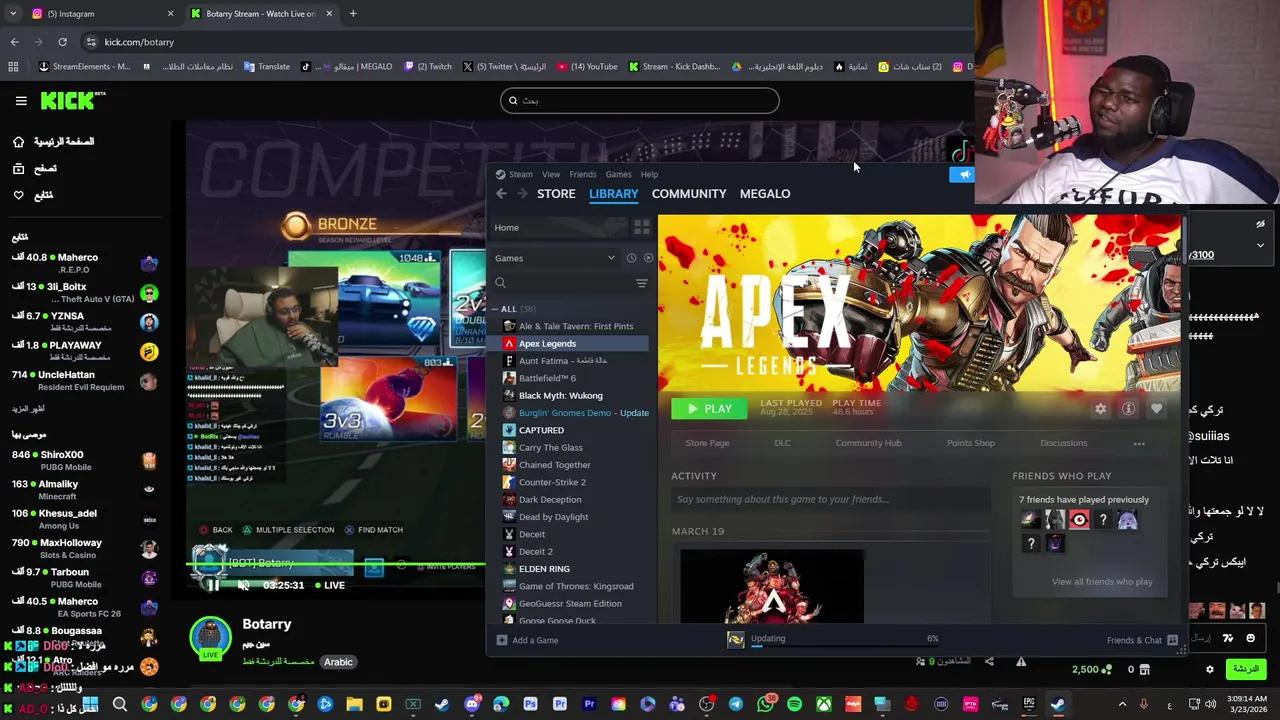This screenshot has height=720, width=1280.
Task: Open the emoji picker in Kick chat
Action: [1250, 638]
